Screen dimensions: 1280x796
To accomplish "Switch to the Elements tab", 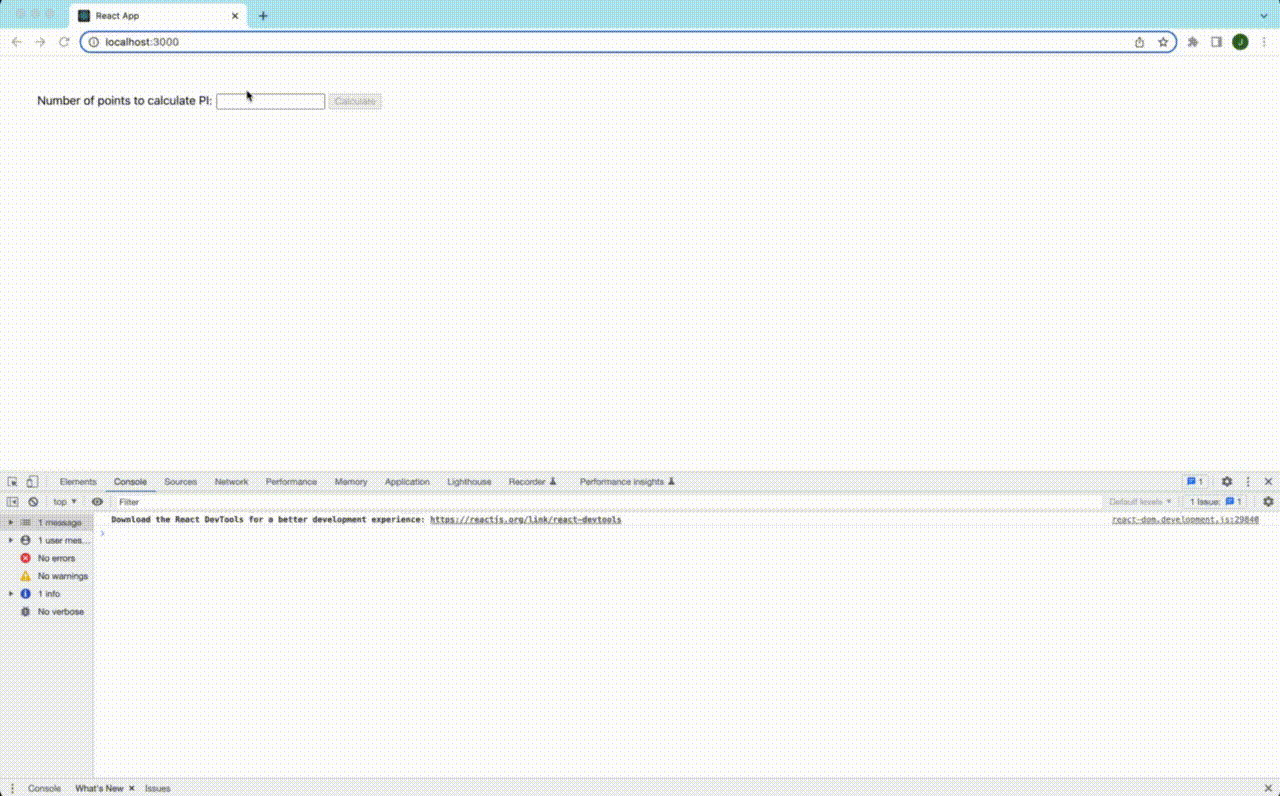I will (x=78, y=482).
